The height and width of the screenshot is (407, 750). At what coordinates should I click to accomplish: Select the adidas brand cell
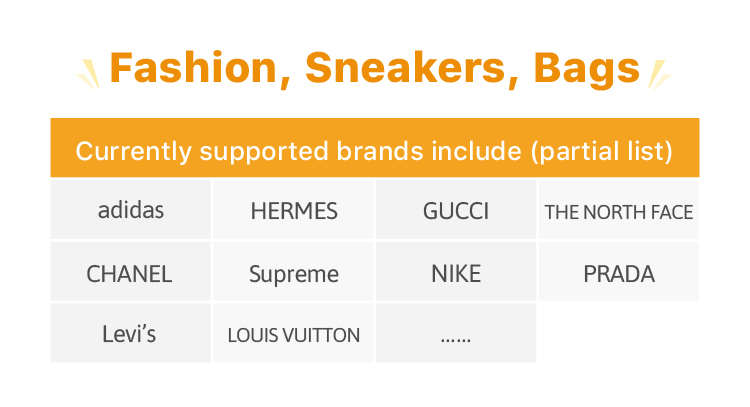[x=131, y=210]
